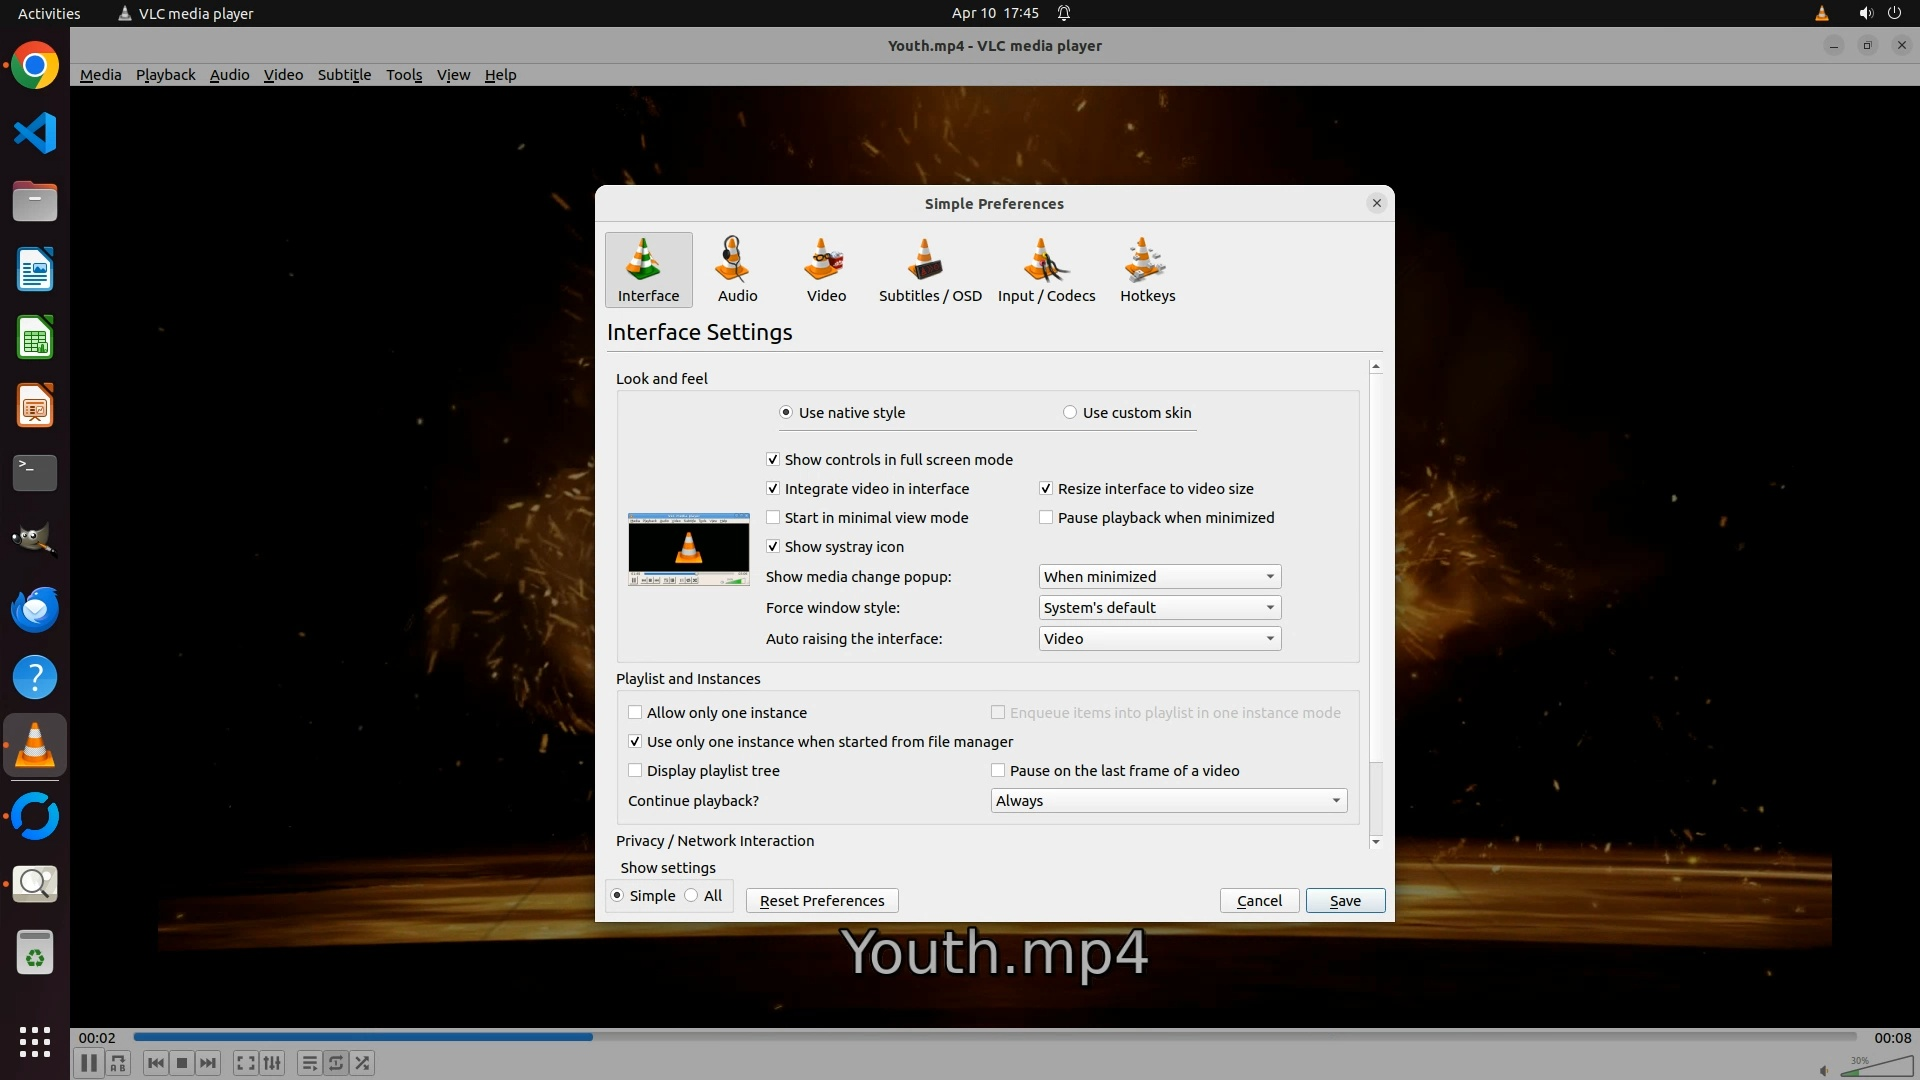Enable Allow only one instance

pyautogui.click(x=635, y=713)
